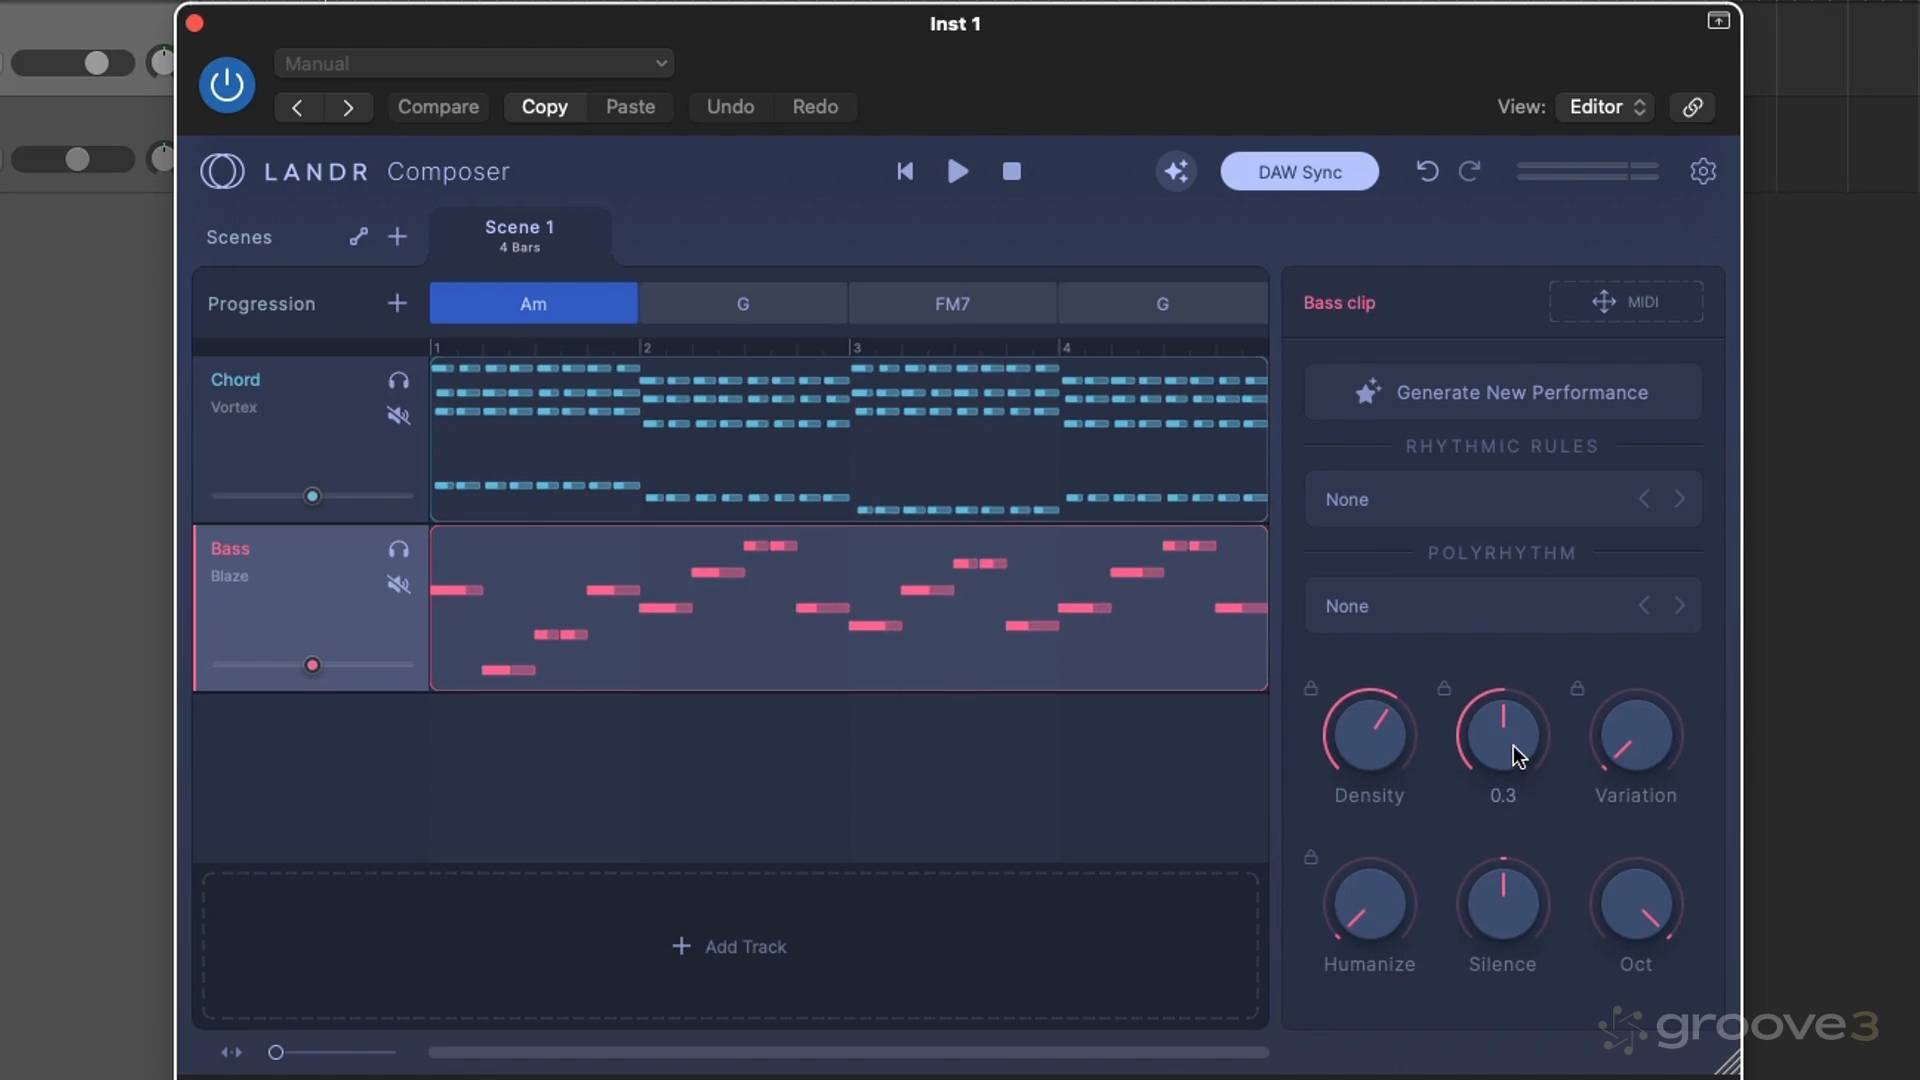Toggle the lock above Variation knob

pyautogui.click(x=1577, y=688)
